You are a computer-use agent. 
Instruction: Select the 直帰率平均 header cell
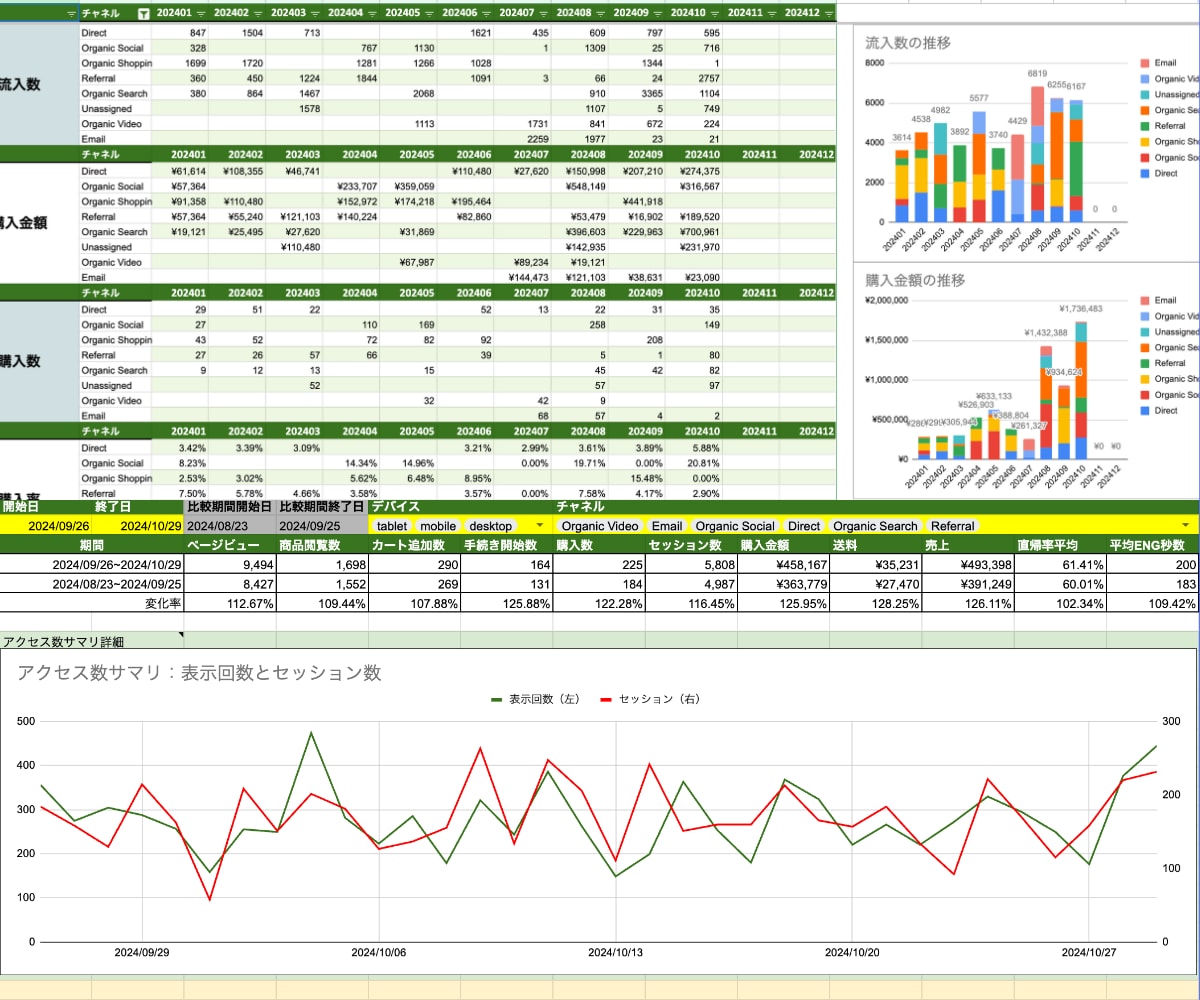[1059, 545]
